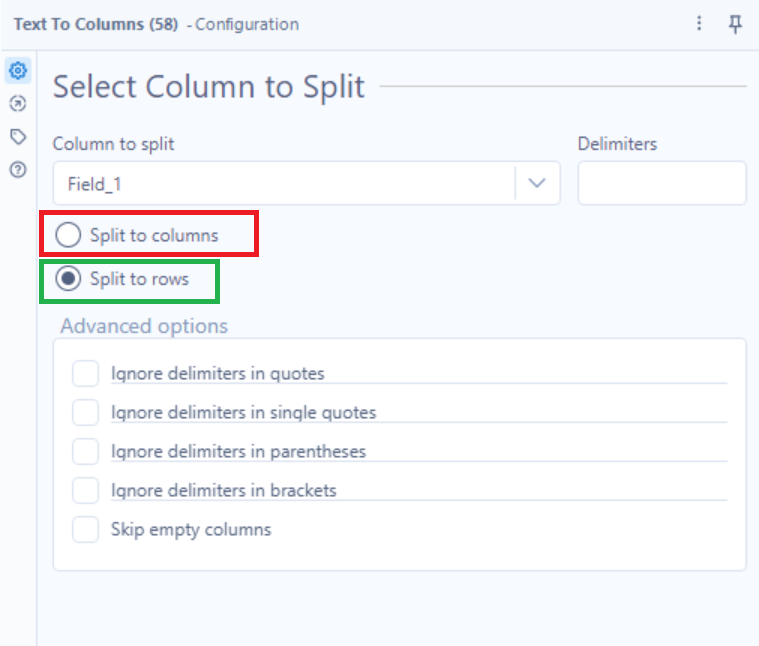Select Split to columns option
759x646 pixels.
point(68,236)
